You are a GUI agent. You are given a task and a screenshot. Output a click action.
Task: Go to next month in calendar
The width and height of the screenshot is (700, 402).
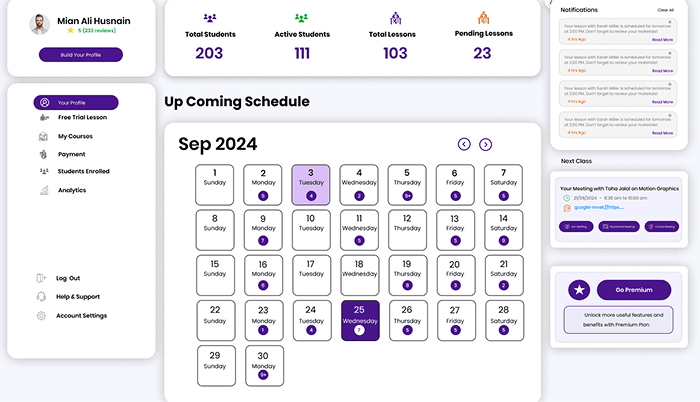click(x=486, y=144)
